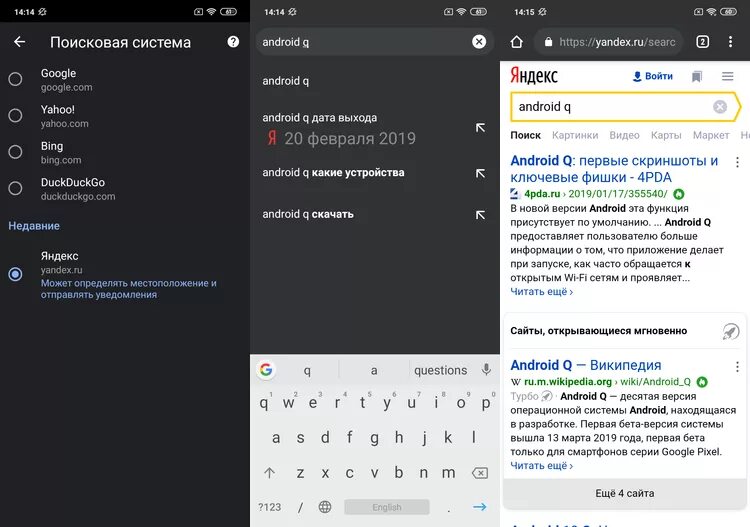This screenshot has width=750, height=527.
Task: Fill query arrow for какие устройства suggestion
Action: point(480,173)
